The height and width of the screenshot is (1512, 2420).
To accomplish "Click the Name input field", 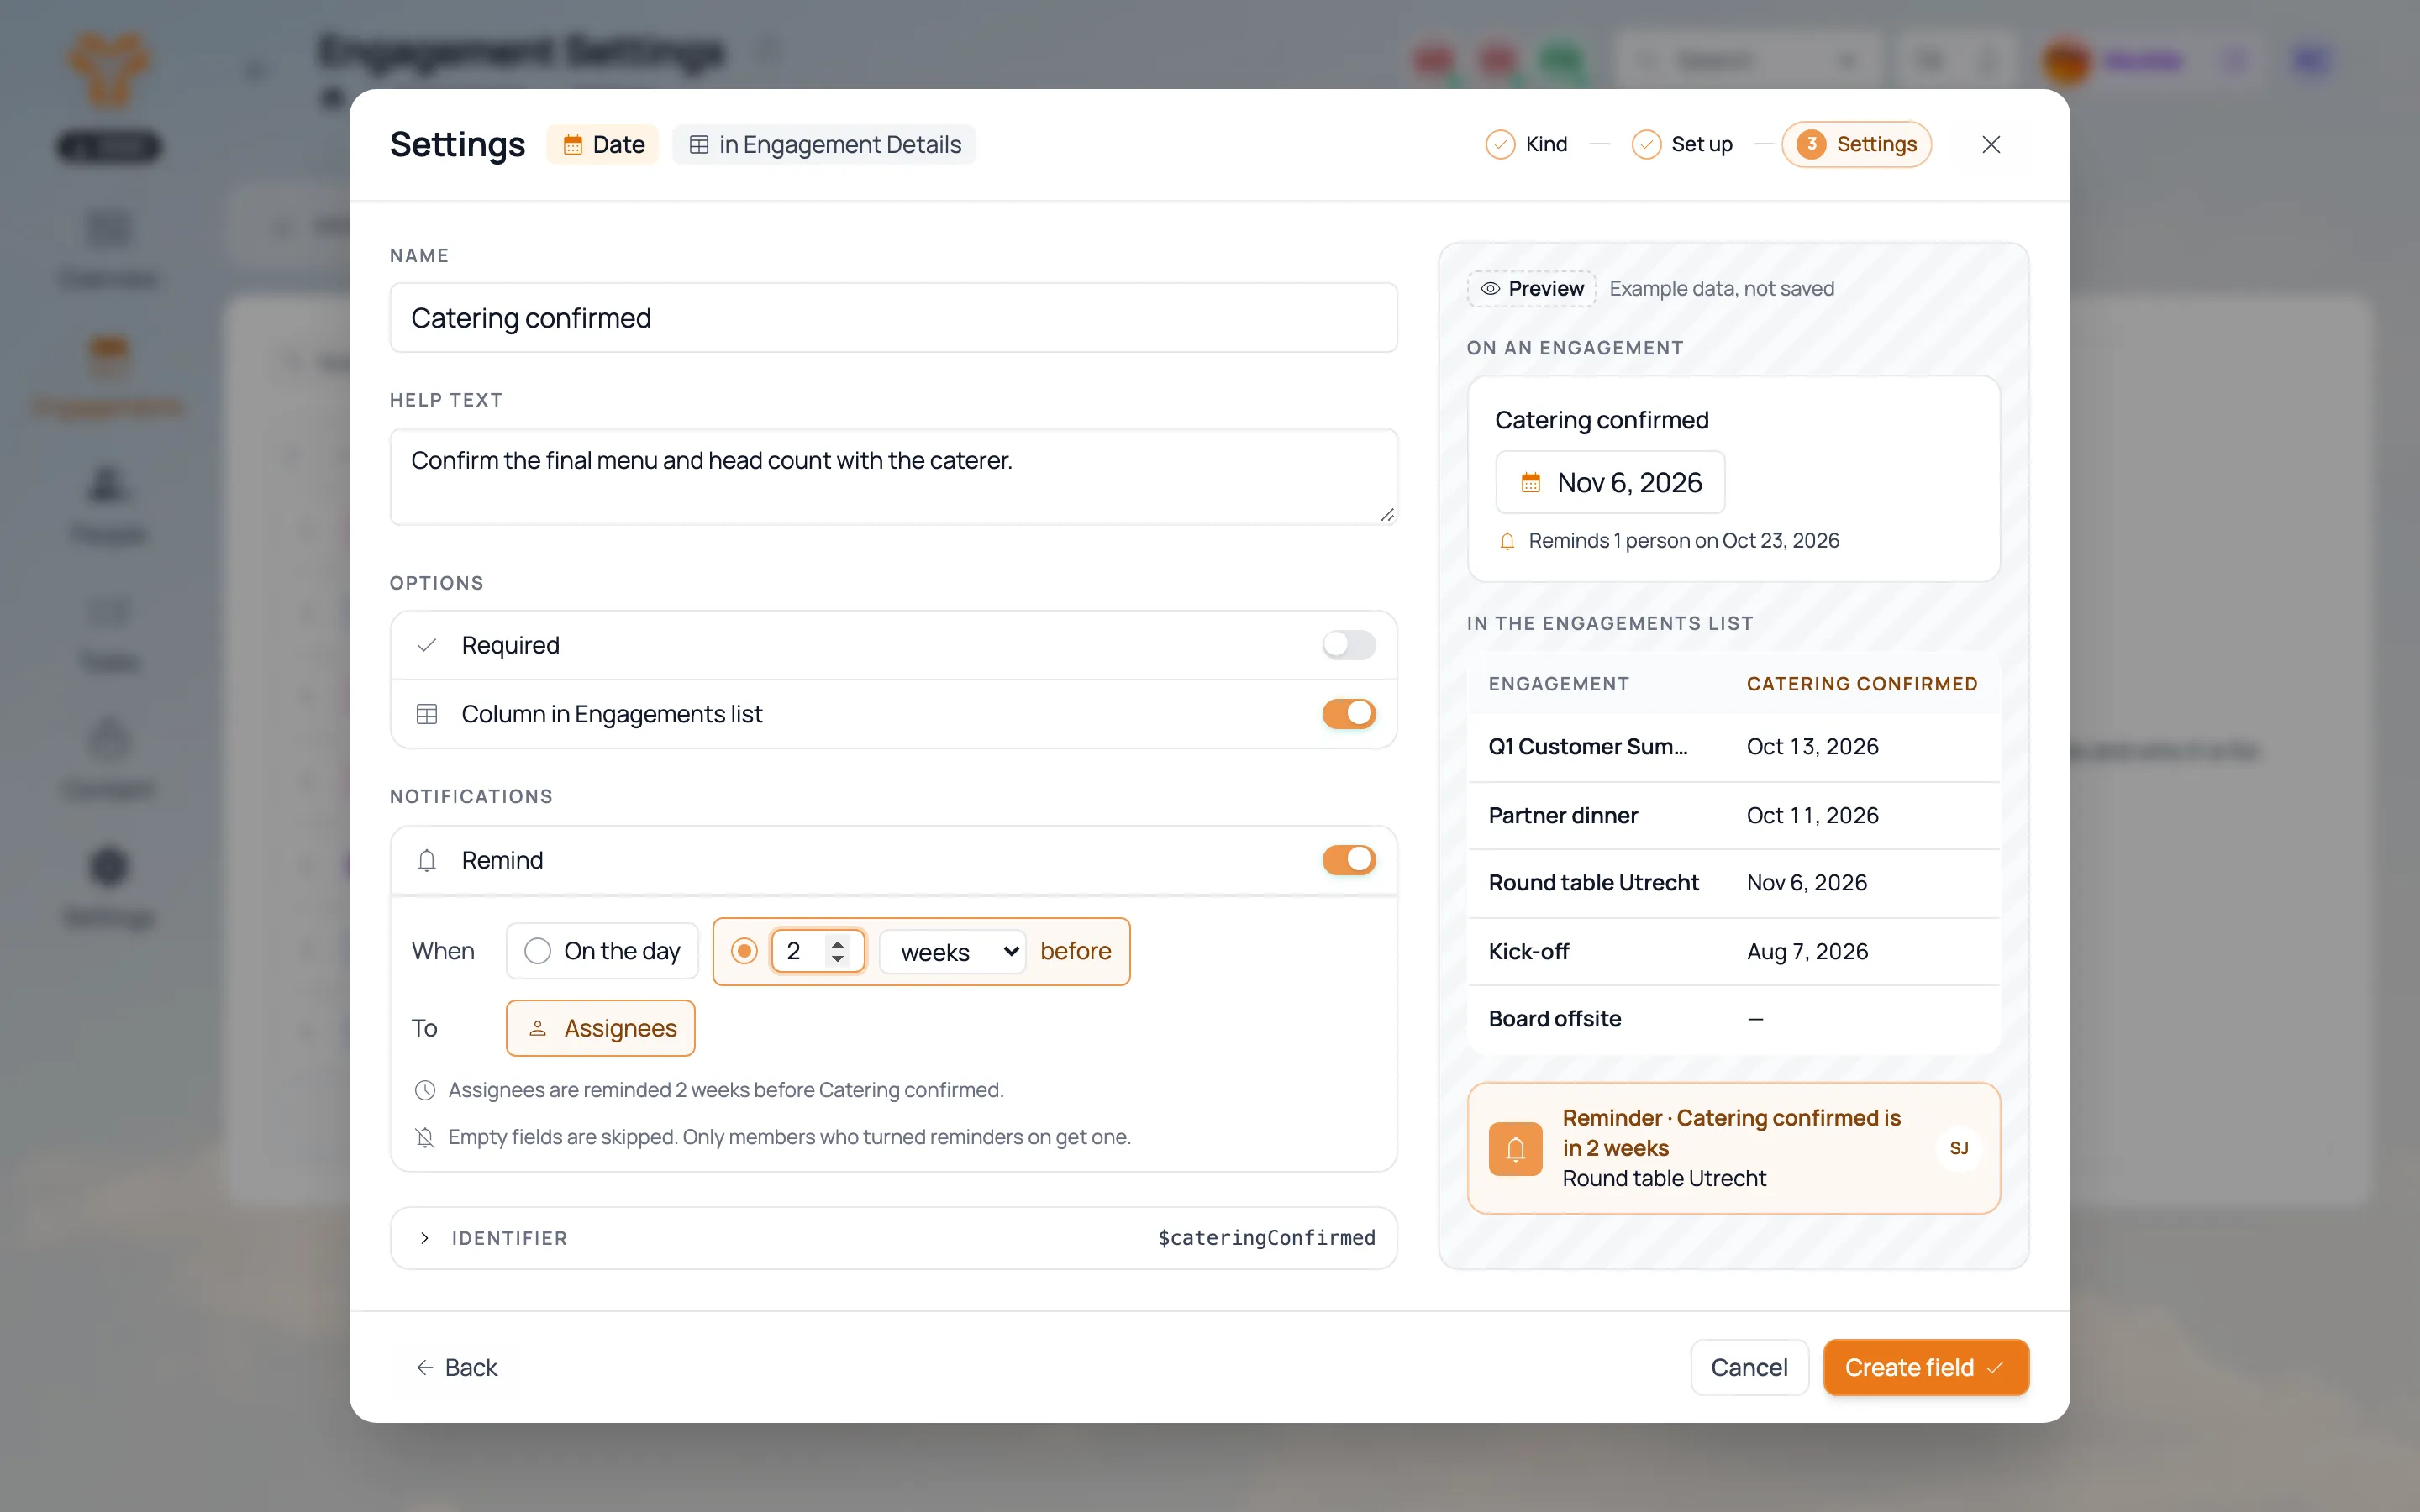I will [x=893, y=318].
